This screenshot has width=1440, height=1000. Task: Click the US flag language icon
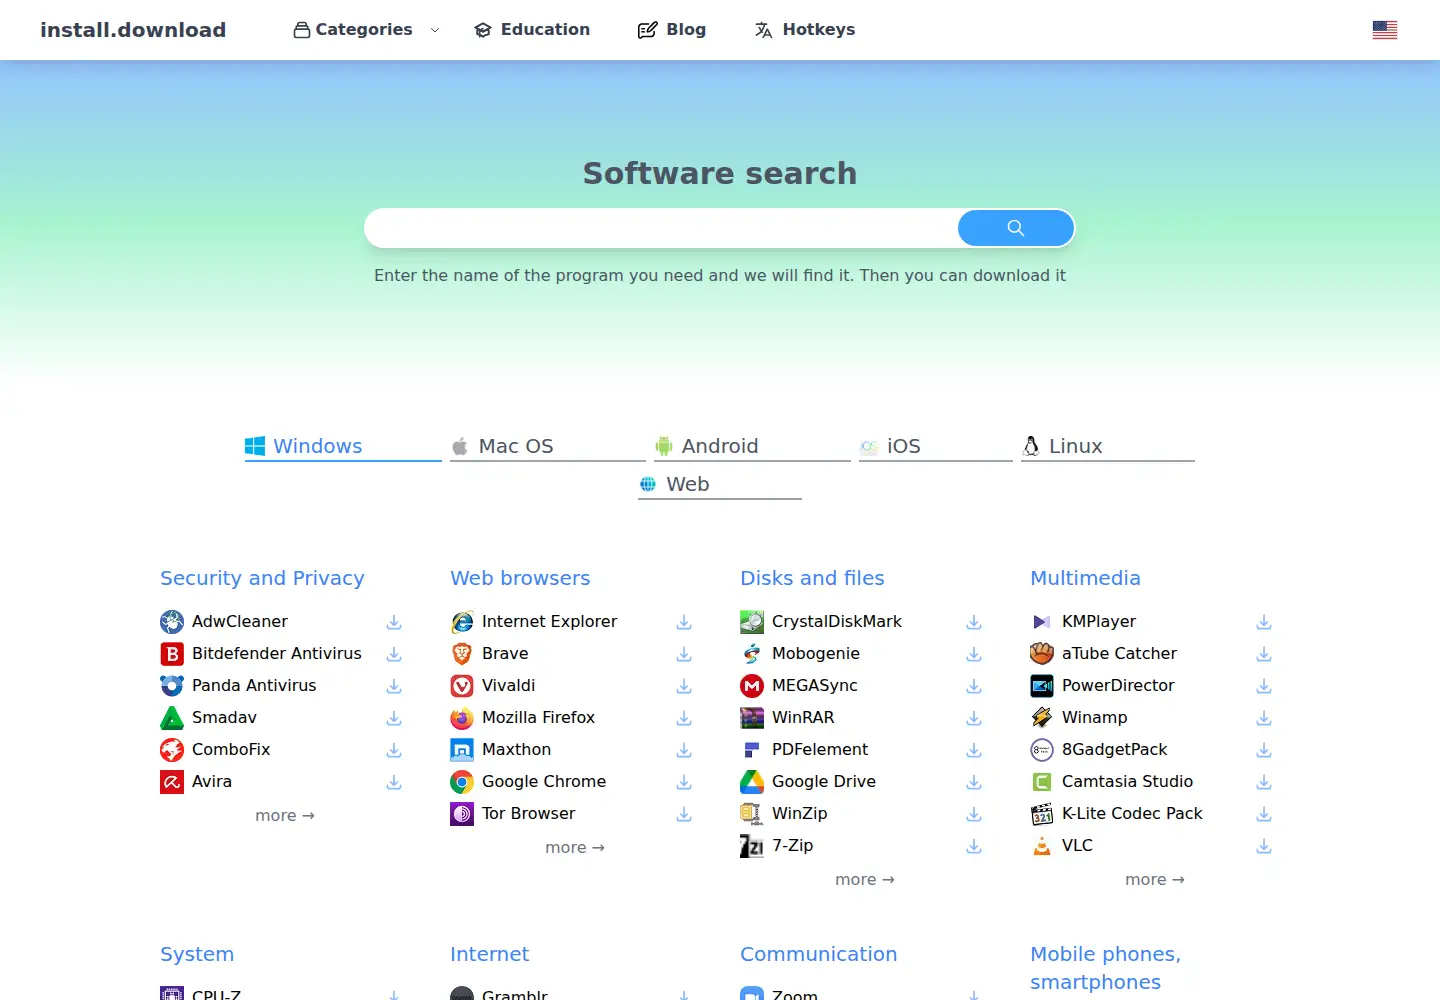[1385, 30]
